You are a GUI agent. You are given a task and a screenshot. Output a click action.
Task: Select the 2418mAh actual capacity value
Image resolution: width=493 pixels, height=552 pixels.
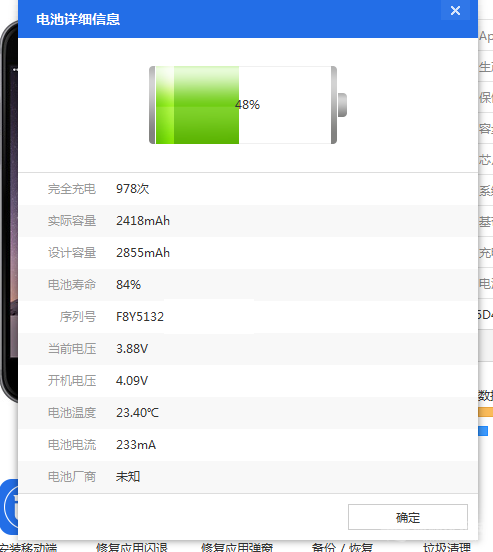tap(143, 221)
